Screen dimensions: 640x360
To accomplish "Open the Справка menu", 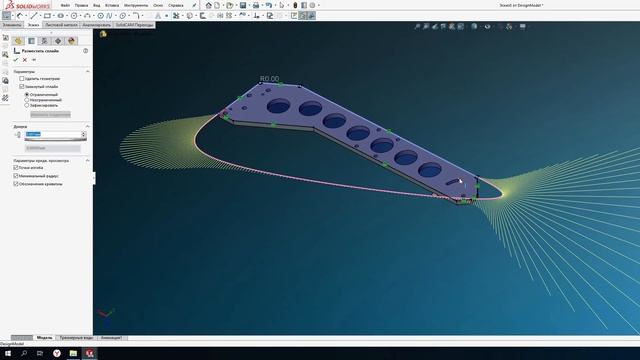I will click(x=176, y=5).
